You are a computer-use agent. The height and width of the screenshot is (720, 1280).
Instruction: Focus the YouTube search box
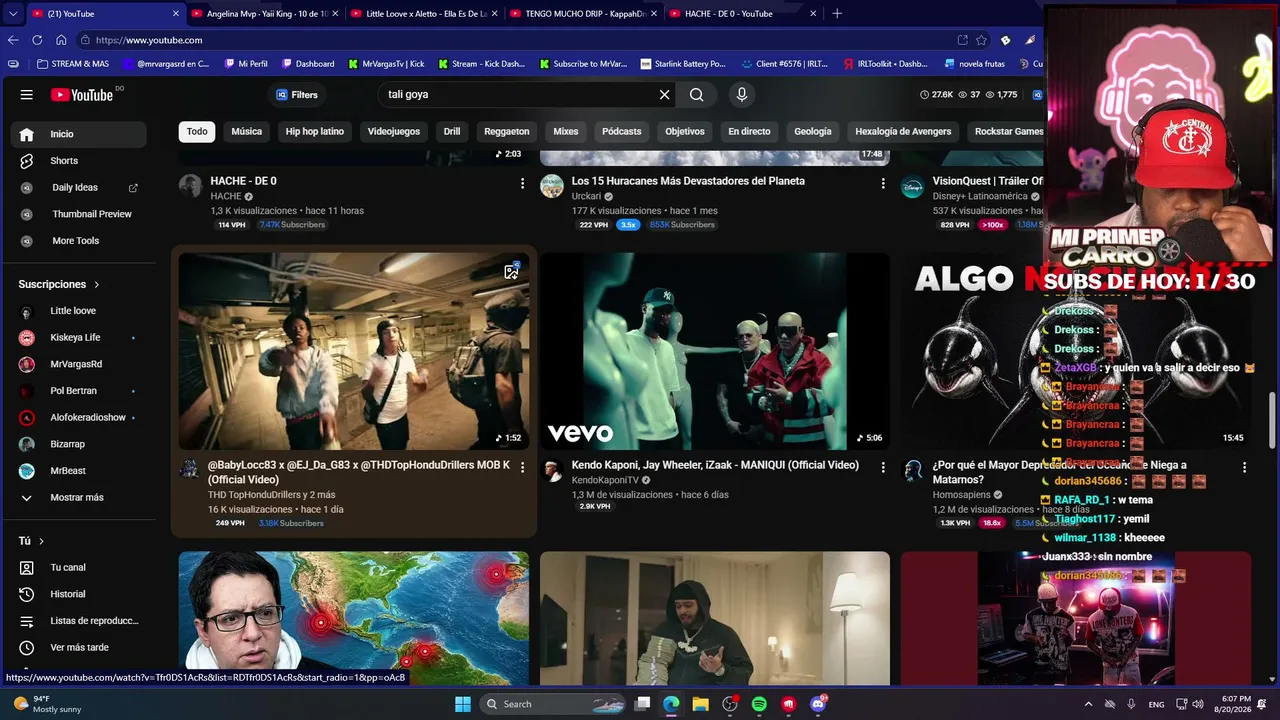click(x=518, y=95)
